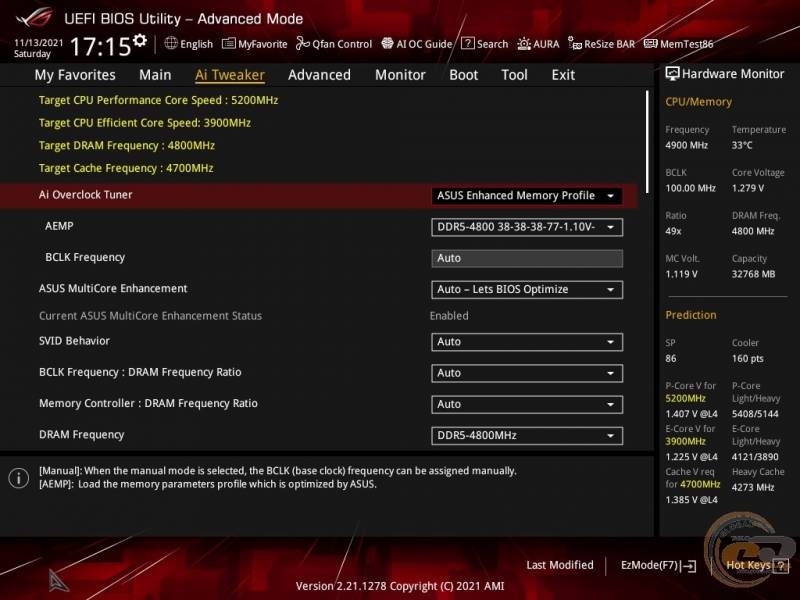Image resolution: width=800 pixels, height=600 pixels.
Task: Click Target DRAM Frequency : 4800MHz text
Action: click(127, 145)
